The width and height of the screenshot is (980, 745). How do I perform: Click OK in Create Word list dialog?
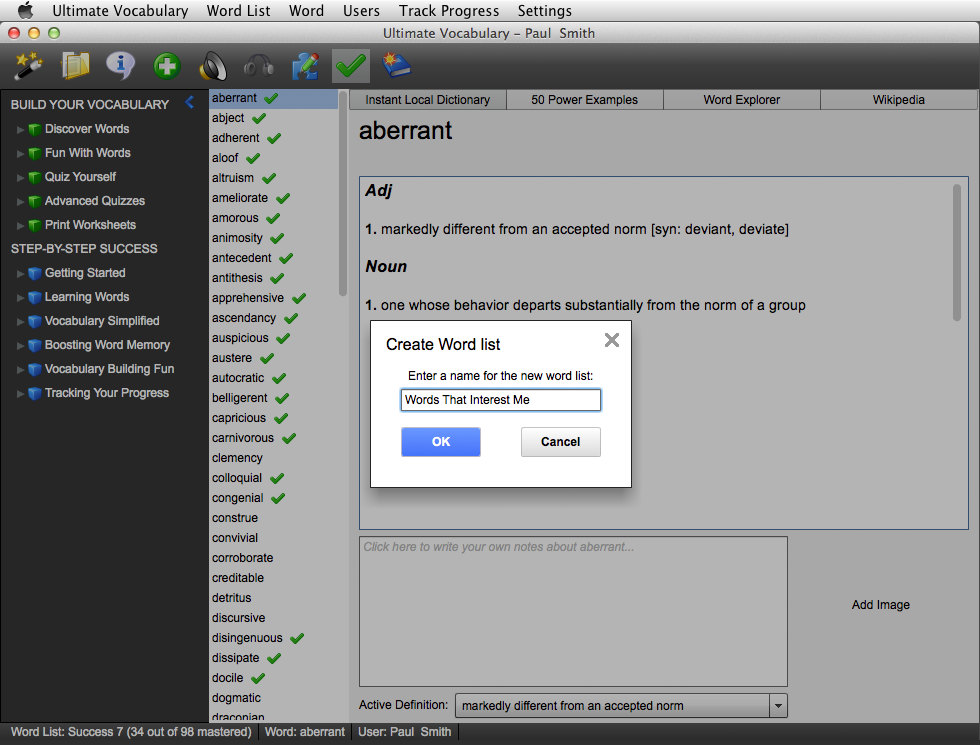pyautogui.click(x=440, y=442)
